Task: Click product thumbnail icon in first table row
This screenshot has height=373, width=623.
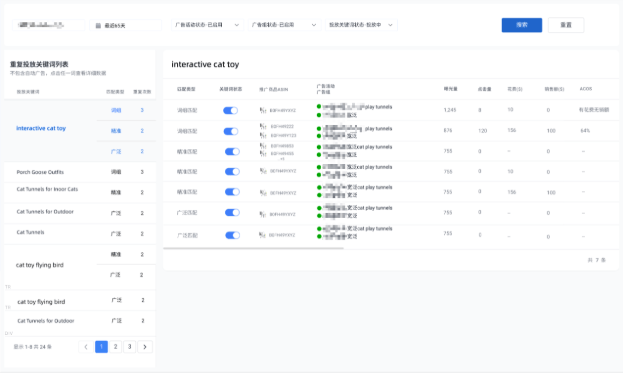Action: coord(263,110)
